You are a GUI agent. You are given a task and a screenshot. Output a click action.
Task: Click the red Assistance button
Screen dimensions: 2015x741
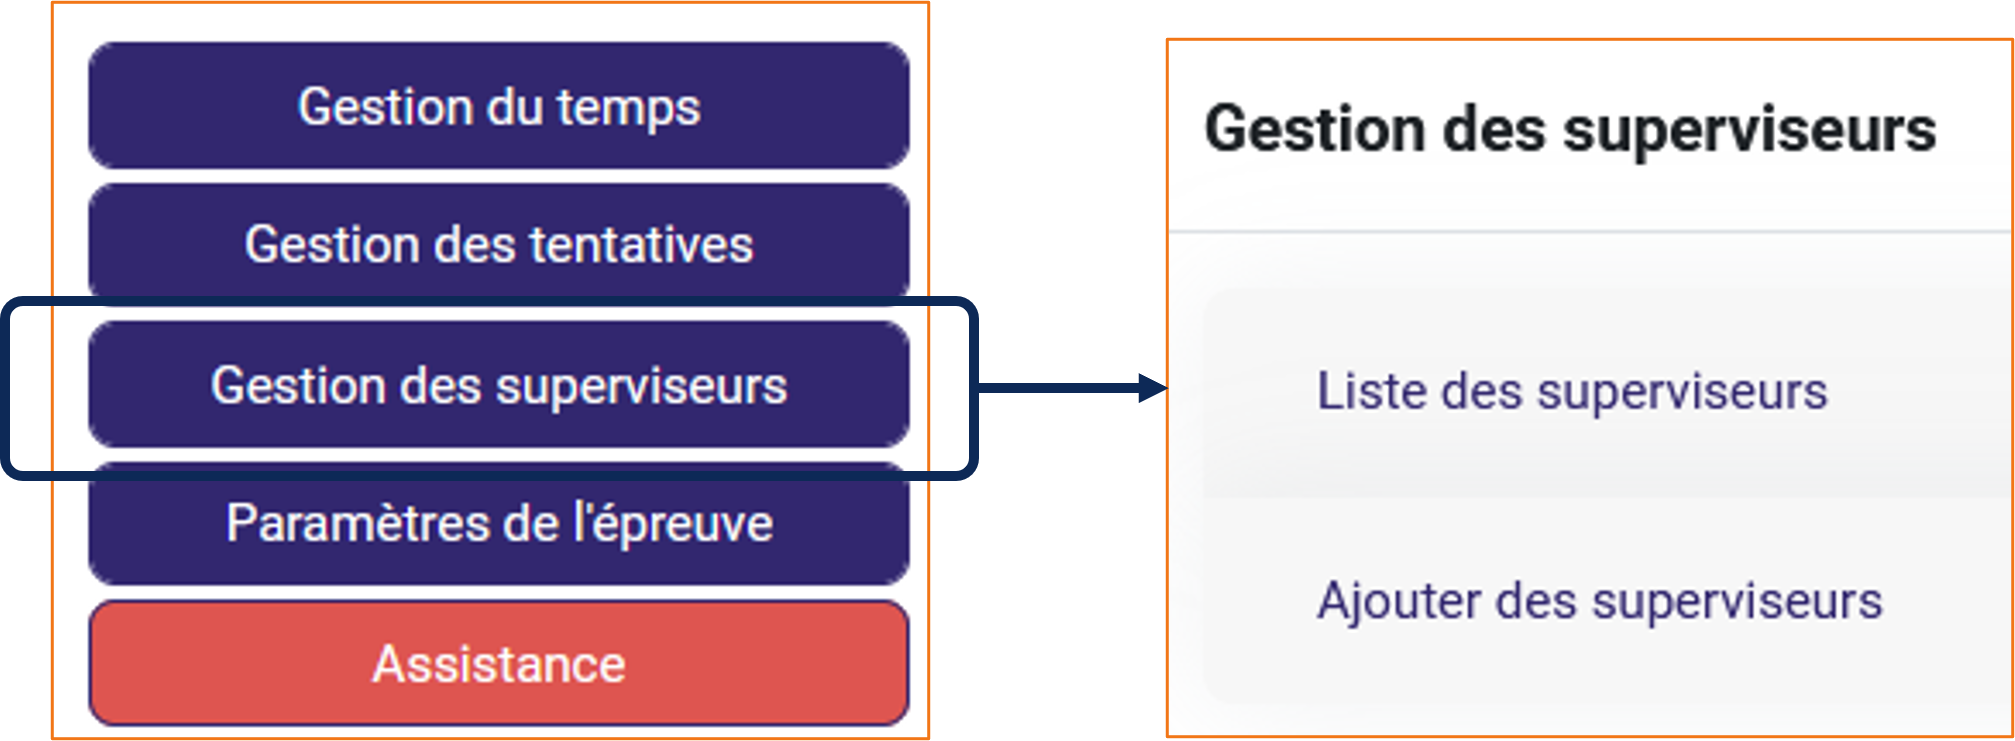[x=499, y=663]
